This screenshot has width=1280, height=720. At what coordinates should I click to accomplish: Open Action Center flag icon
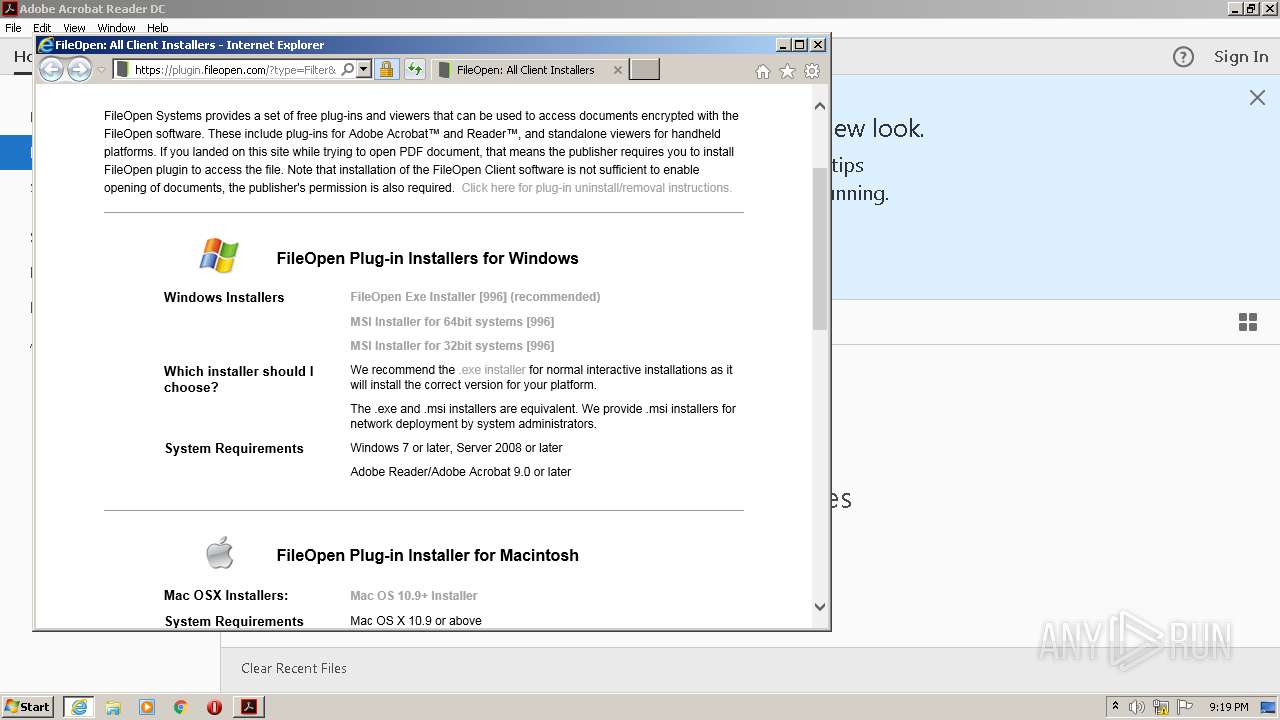click(x=1184, y=707)
